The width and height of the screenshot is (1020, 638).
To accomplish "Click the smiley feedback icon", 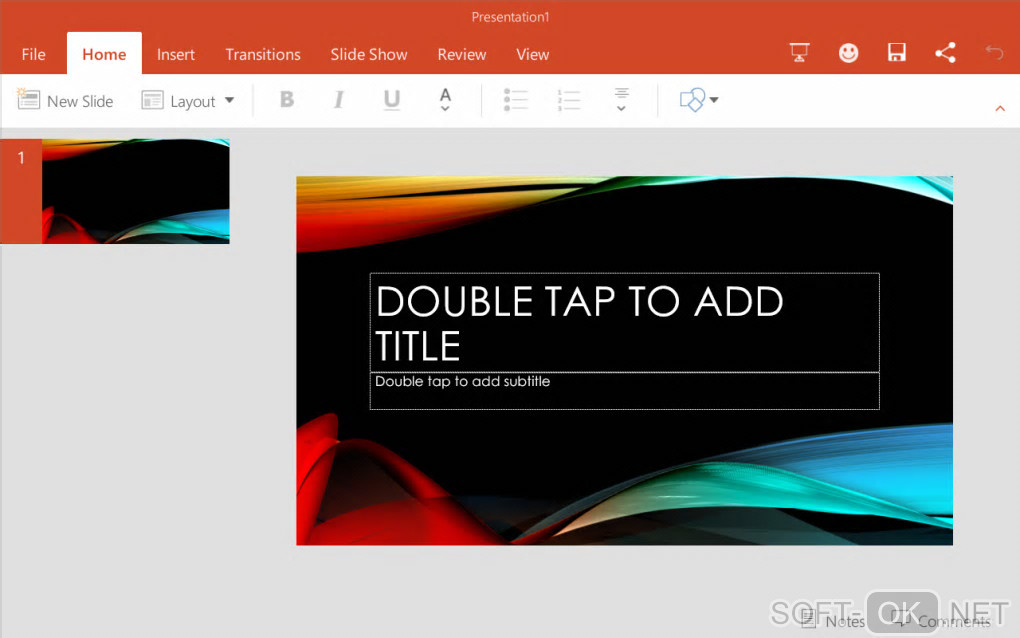I will click(x=848, y=54).
